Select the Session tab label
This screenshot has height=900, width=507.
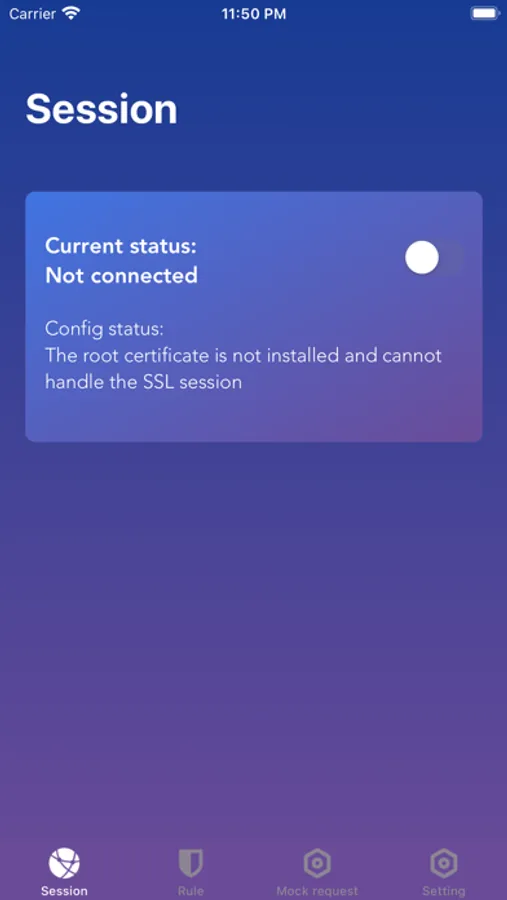coord(64,891)
